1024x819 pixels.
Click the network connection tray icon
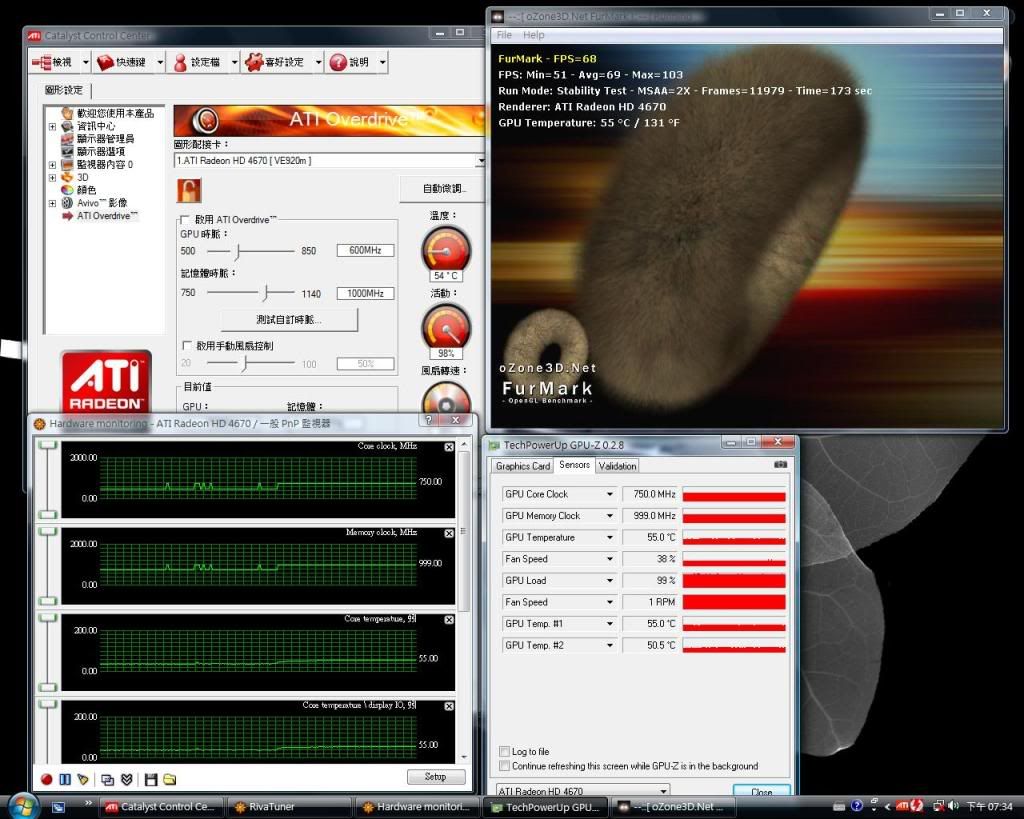938,806
